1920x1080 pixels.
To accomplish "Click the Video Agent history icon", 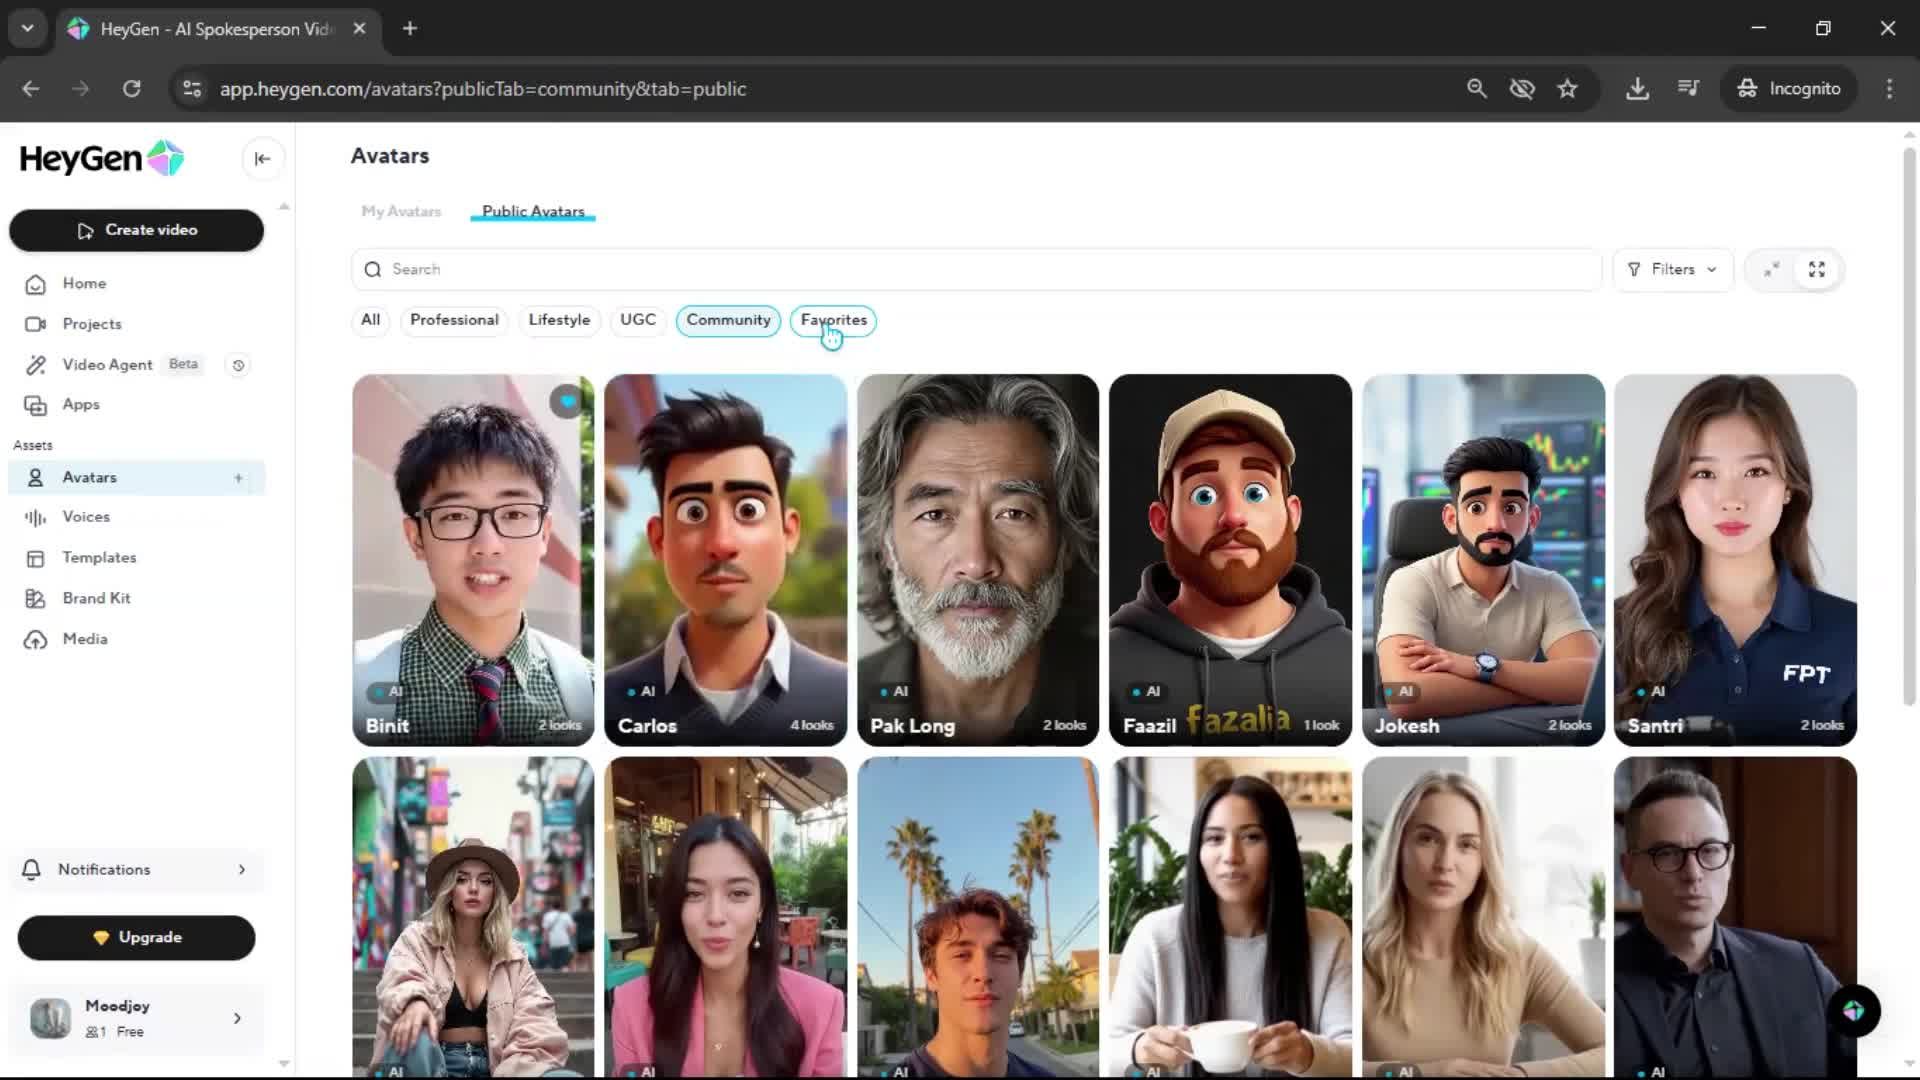I will pos(238,365).
